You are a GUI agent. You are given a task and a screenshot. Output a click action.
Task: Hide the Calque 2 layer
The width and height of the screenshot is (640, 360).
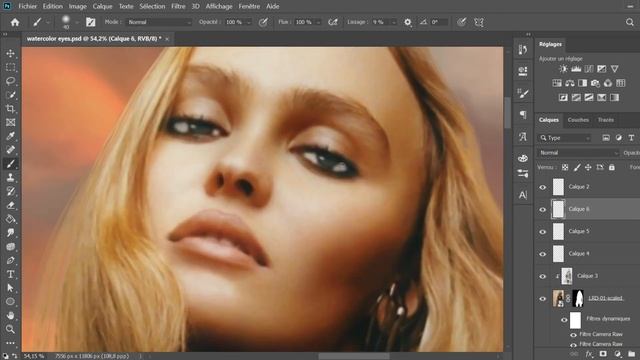542,187
